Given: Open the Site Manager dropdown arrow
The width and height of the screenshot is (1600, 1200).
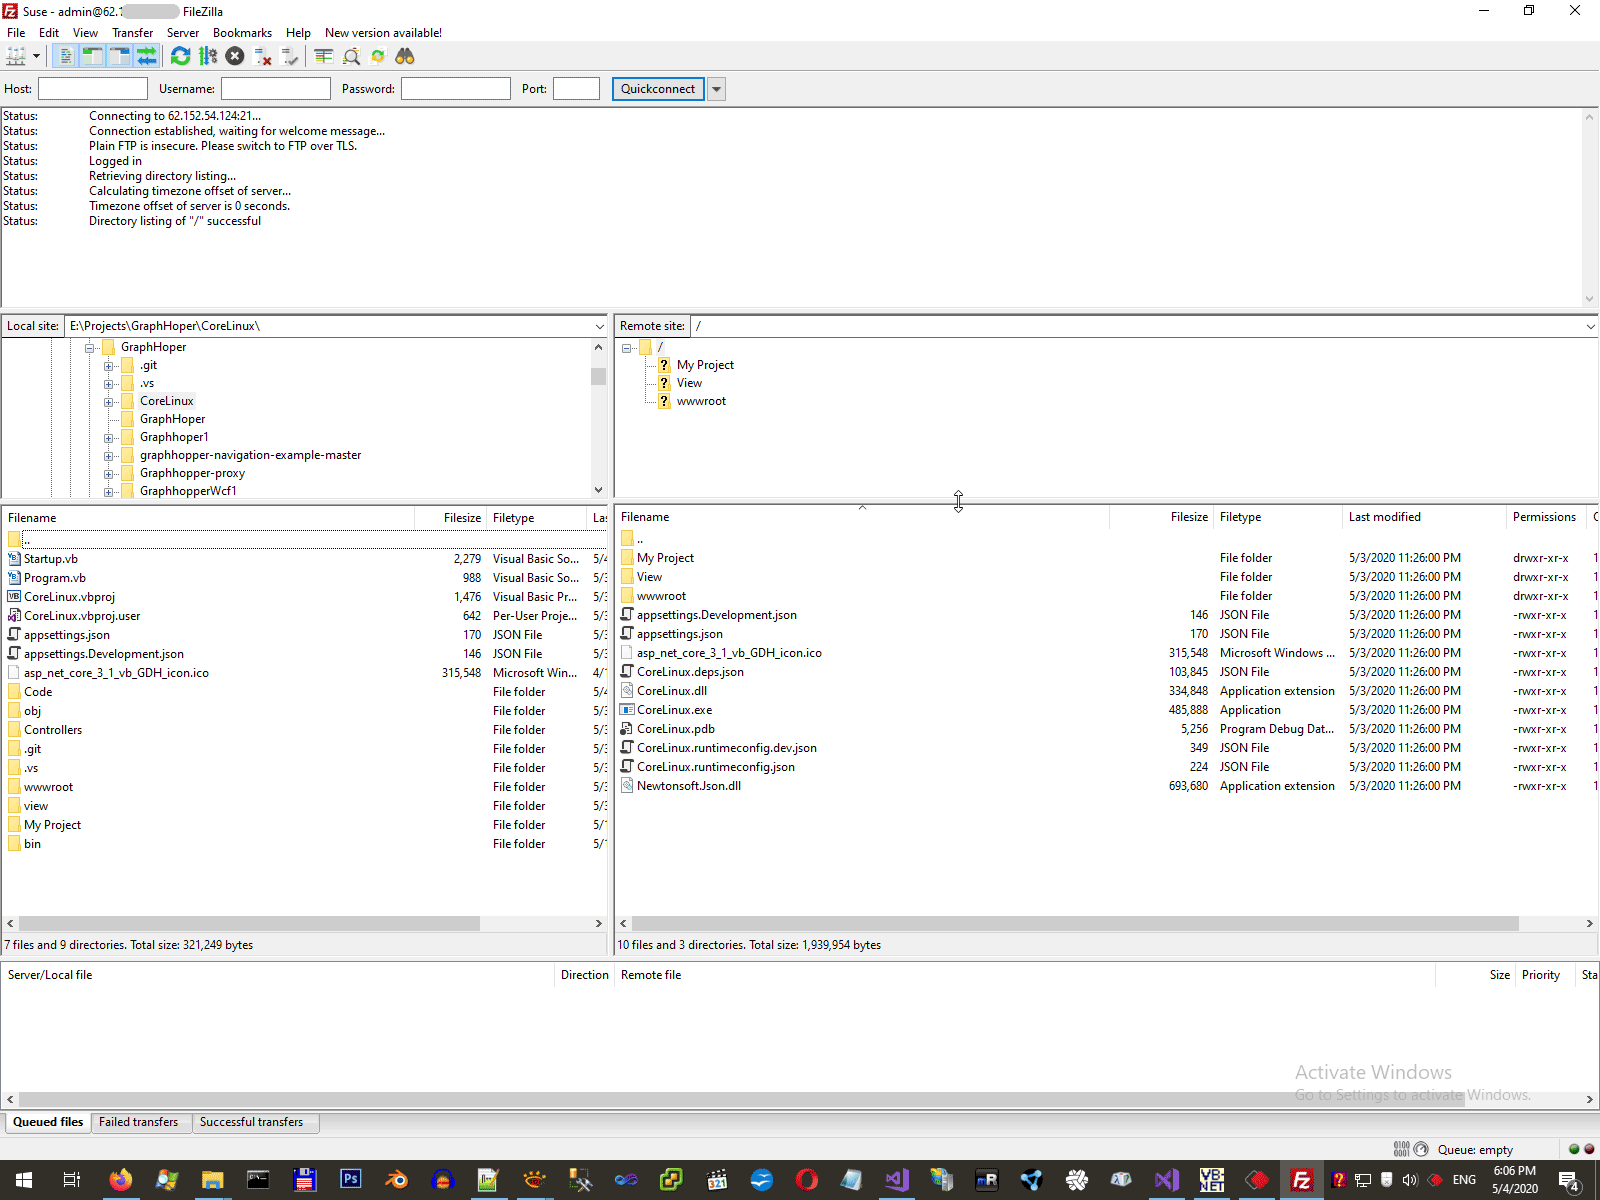Looking at the screenshot, I should click(36, 57).
